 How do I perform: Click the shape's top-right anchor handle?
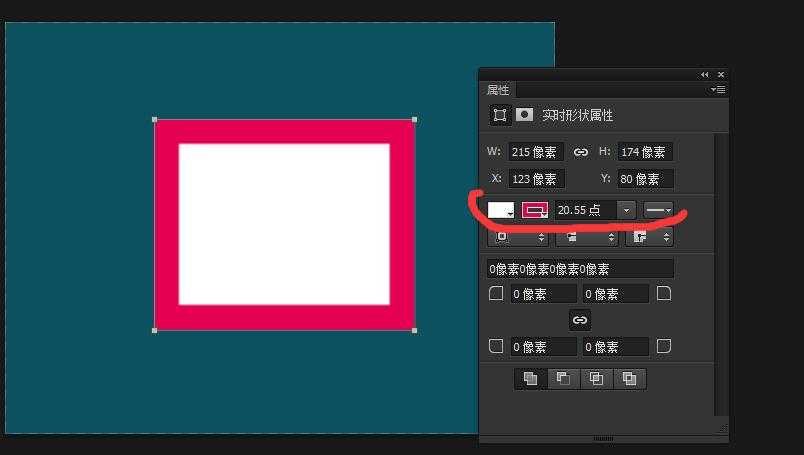415,120
